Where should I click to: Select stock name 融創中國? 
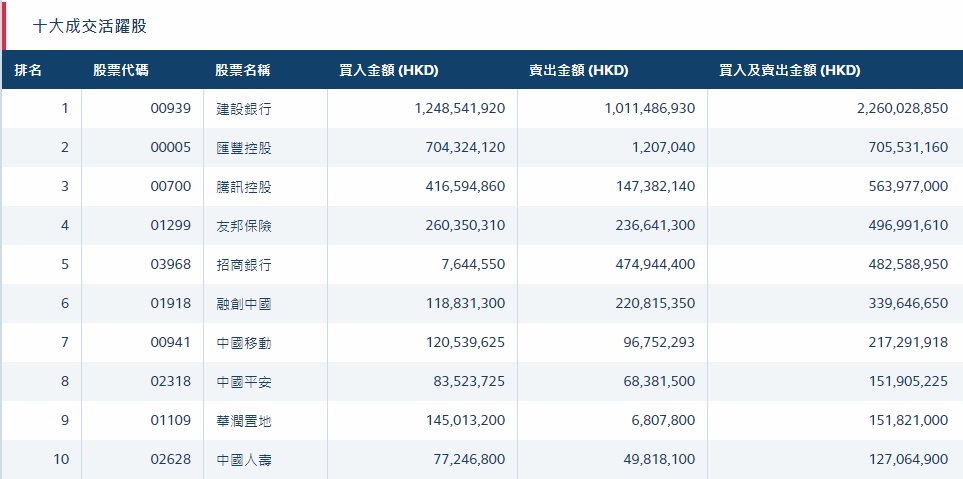click(x=244, y=303)
